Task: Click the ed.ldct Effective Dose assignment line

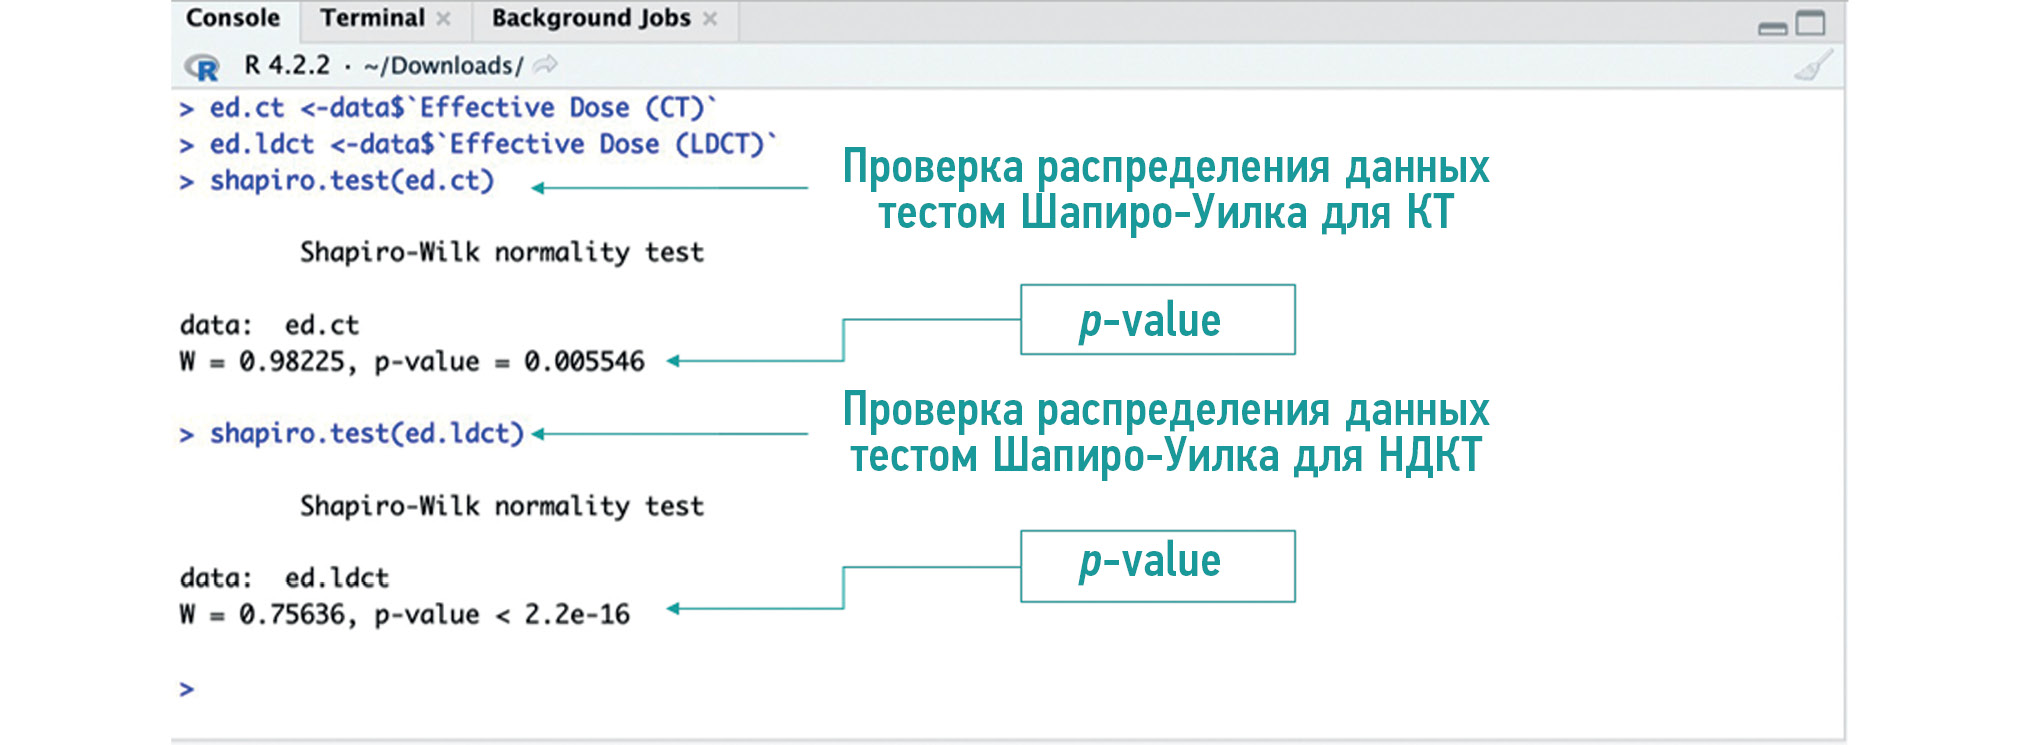Action: [492, 144]
